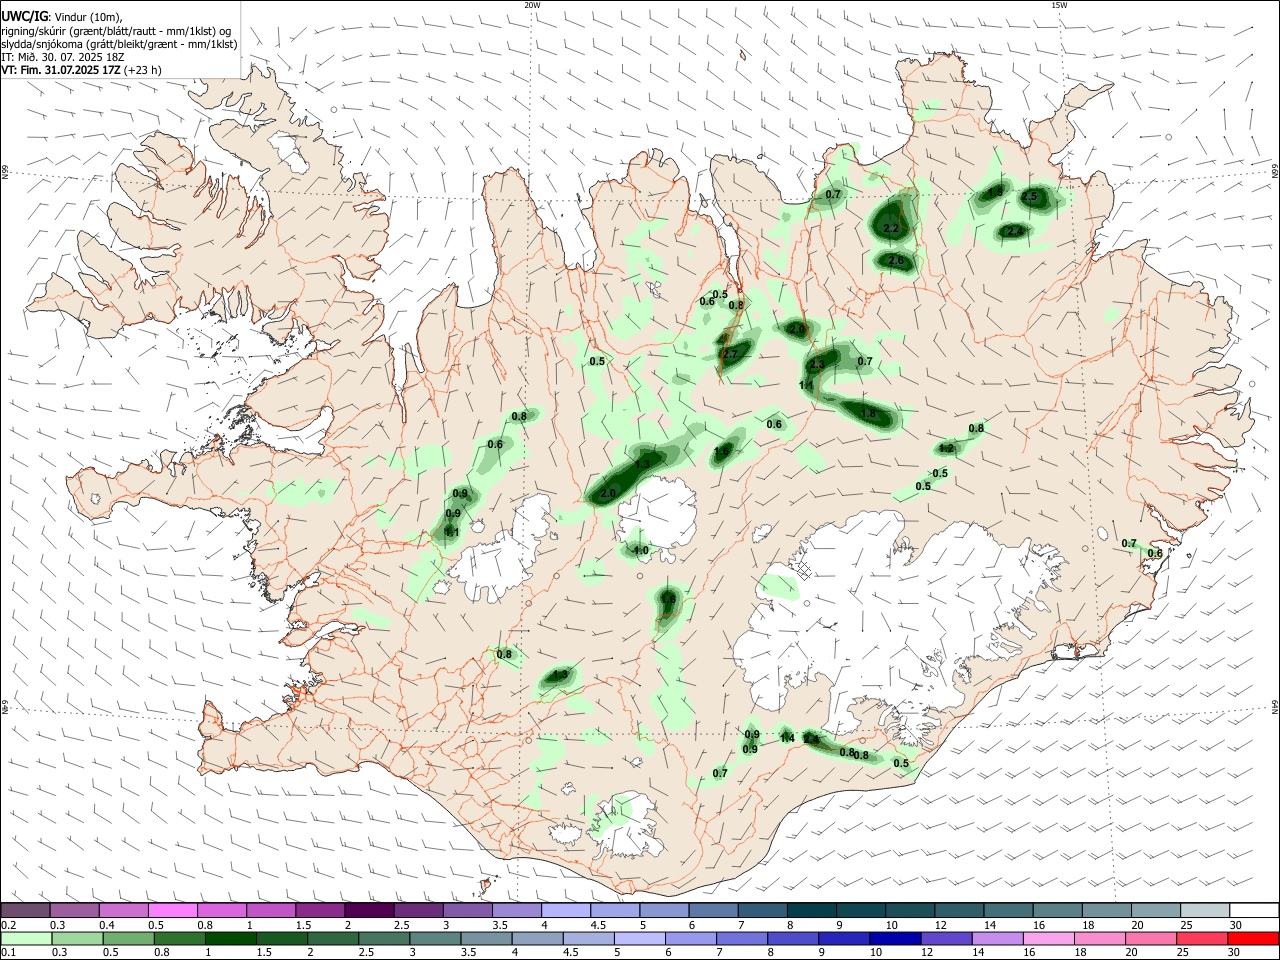Image resolution: width=1280 pixels, height=960 pixels.
Task: Select upper-row swatch starting at 18
Action: pos(1106,911)
